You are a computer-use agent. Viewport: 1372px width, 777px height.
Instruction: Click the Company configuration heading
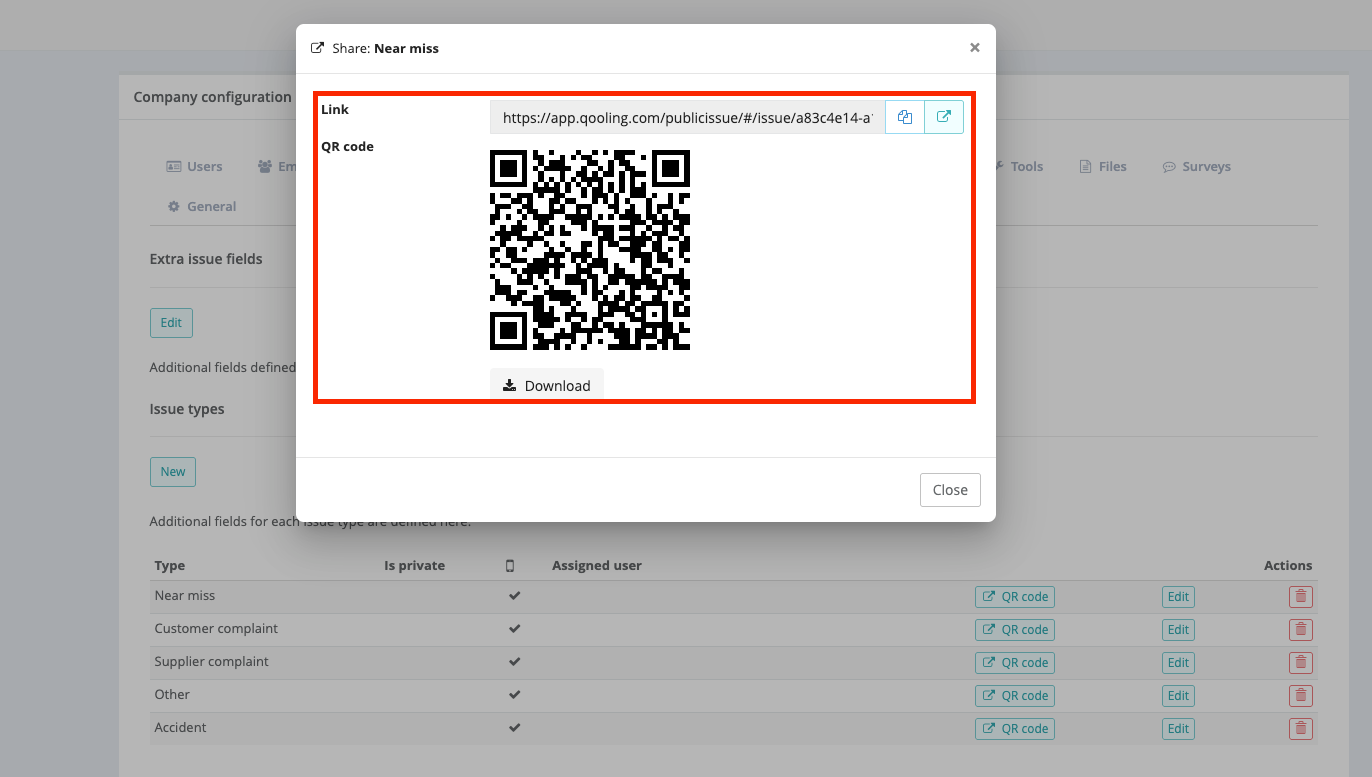pyautogui.click(x=212, y=97)
